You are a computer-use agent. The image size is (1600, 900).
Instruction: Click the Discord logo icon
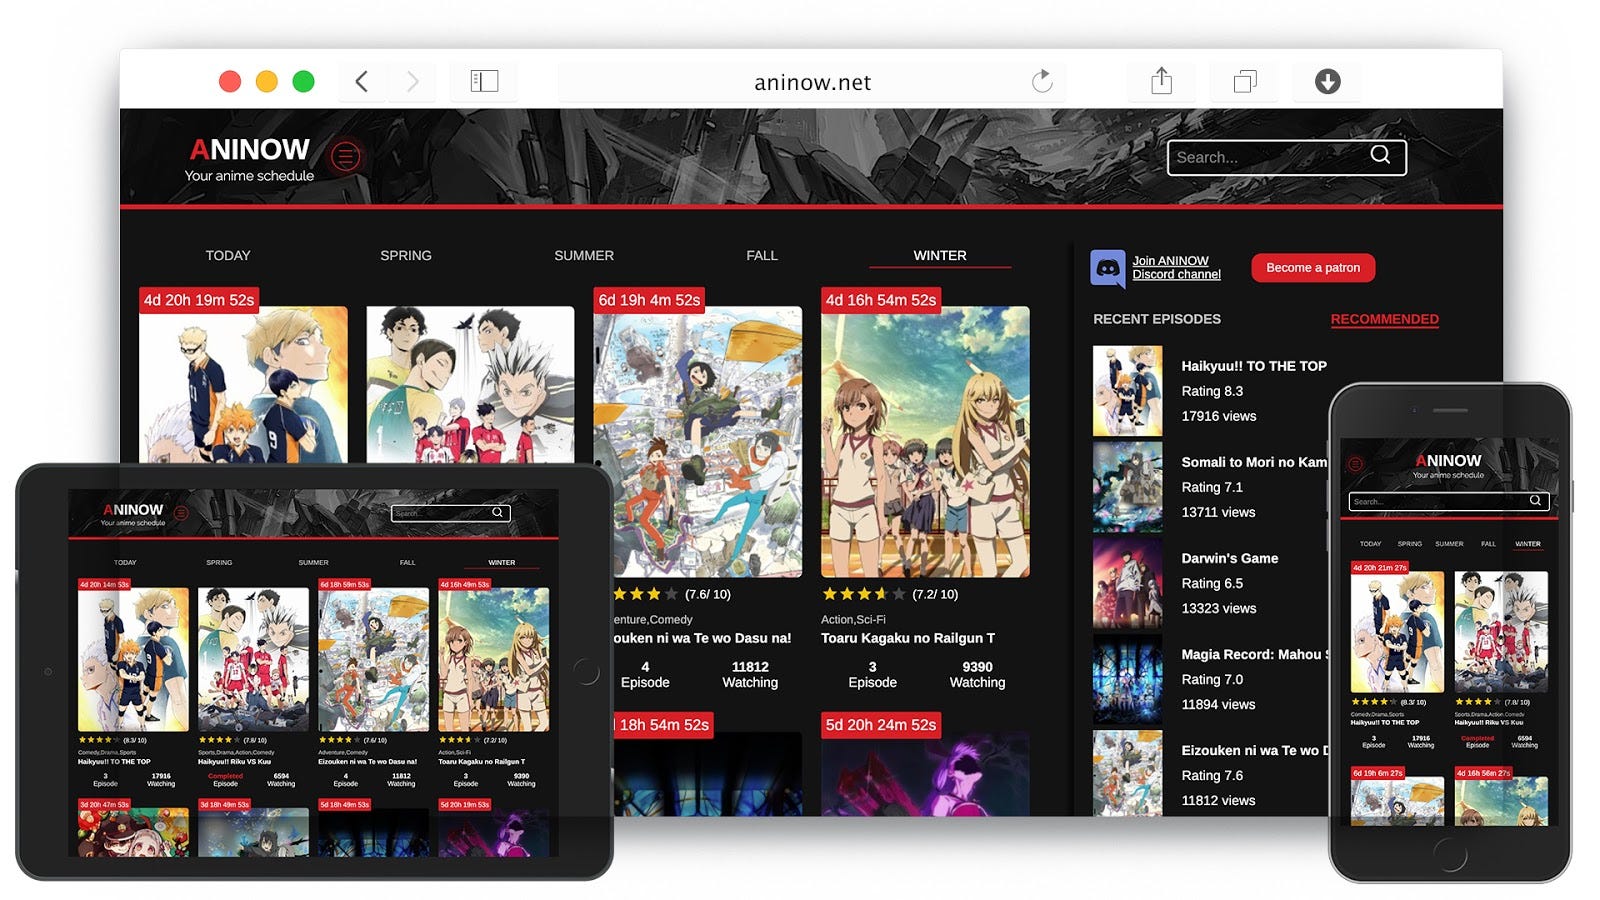(1108, 268)
